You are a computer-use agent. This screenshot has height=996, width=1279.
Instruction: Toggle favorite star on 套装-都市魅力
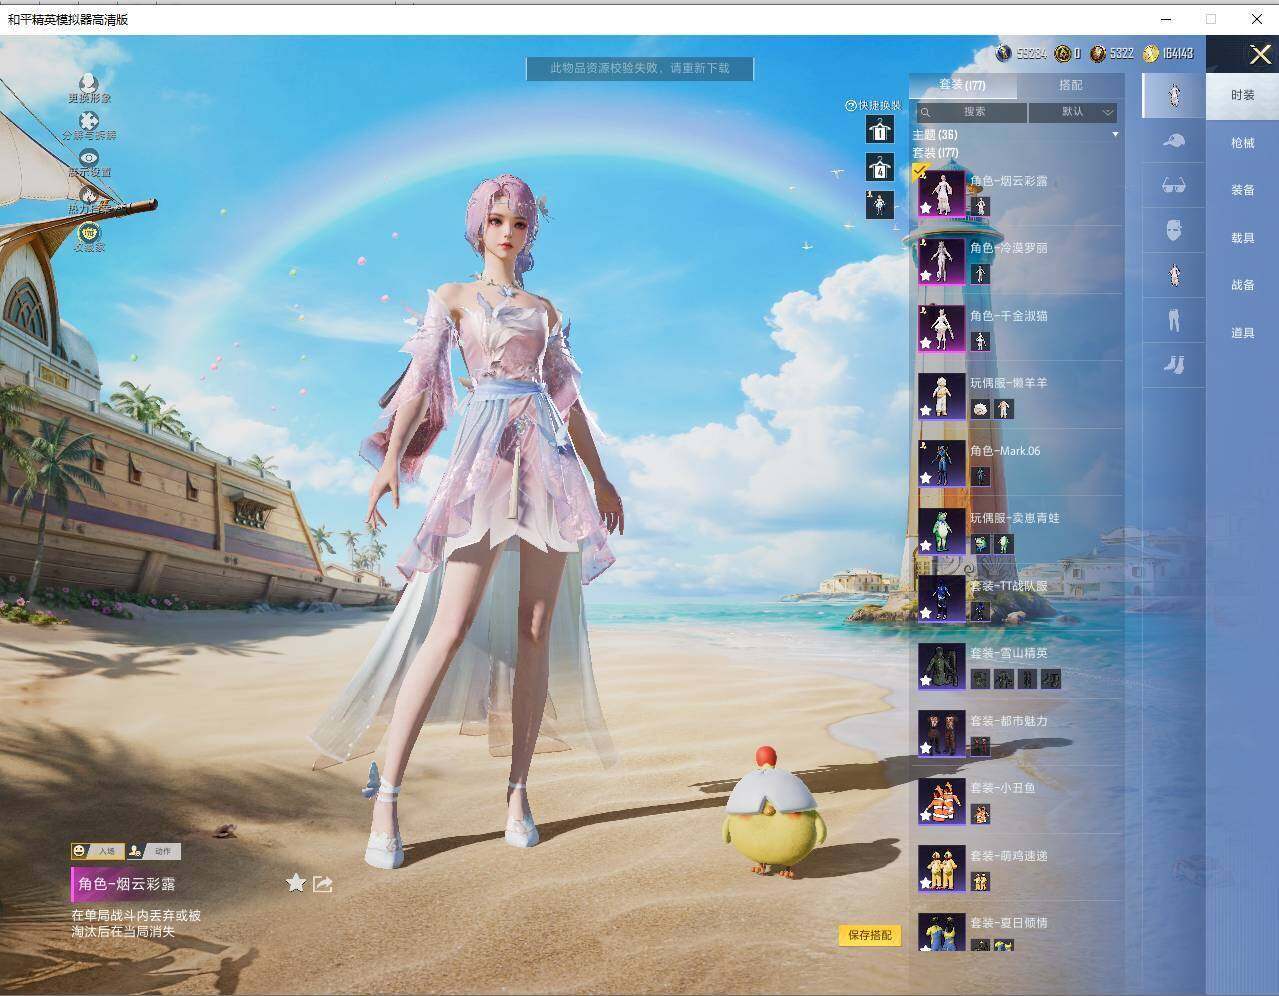pos(926,748)
